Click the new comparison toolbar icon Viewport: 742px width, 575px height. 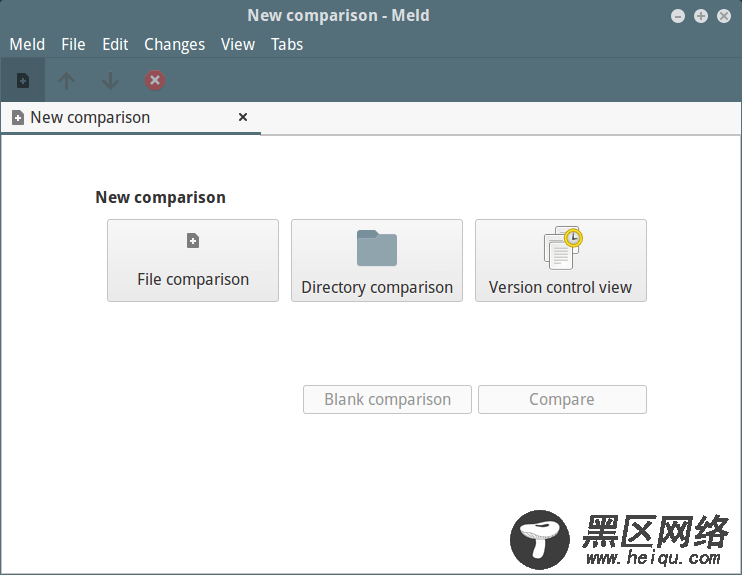[23, 80]
